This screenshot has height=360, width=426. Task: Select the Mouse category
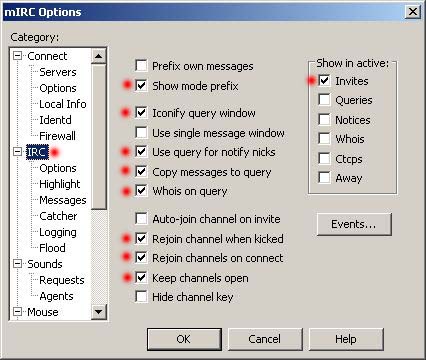coord(43,312)
